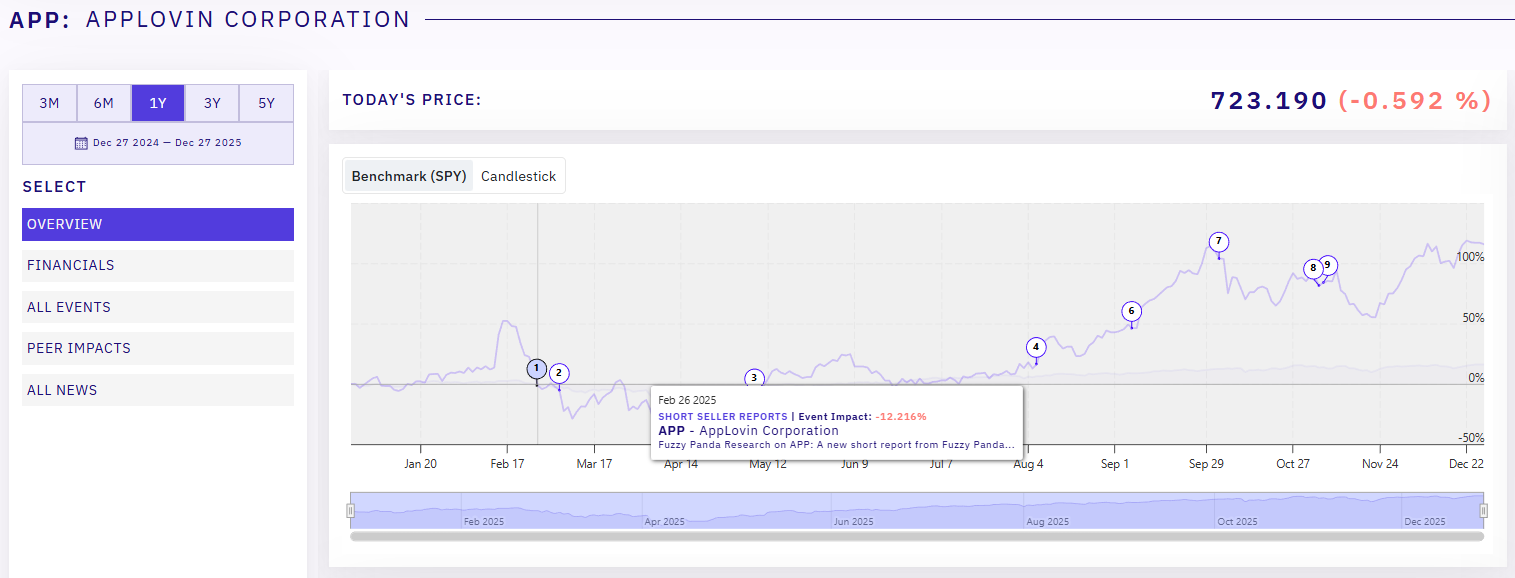This screenshot has width=1515, height=578.
Task: Open the FINANCIALS section
Action: pos(158,265)
